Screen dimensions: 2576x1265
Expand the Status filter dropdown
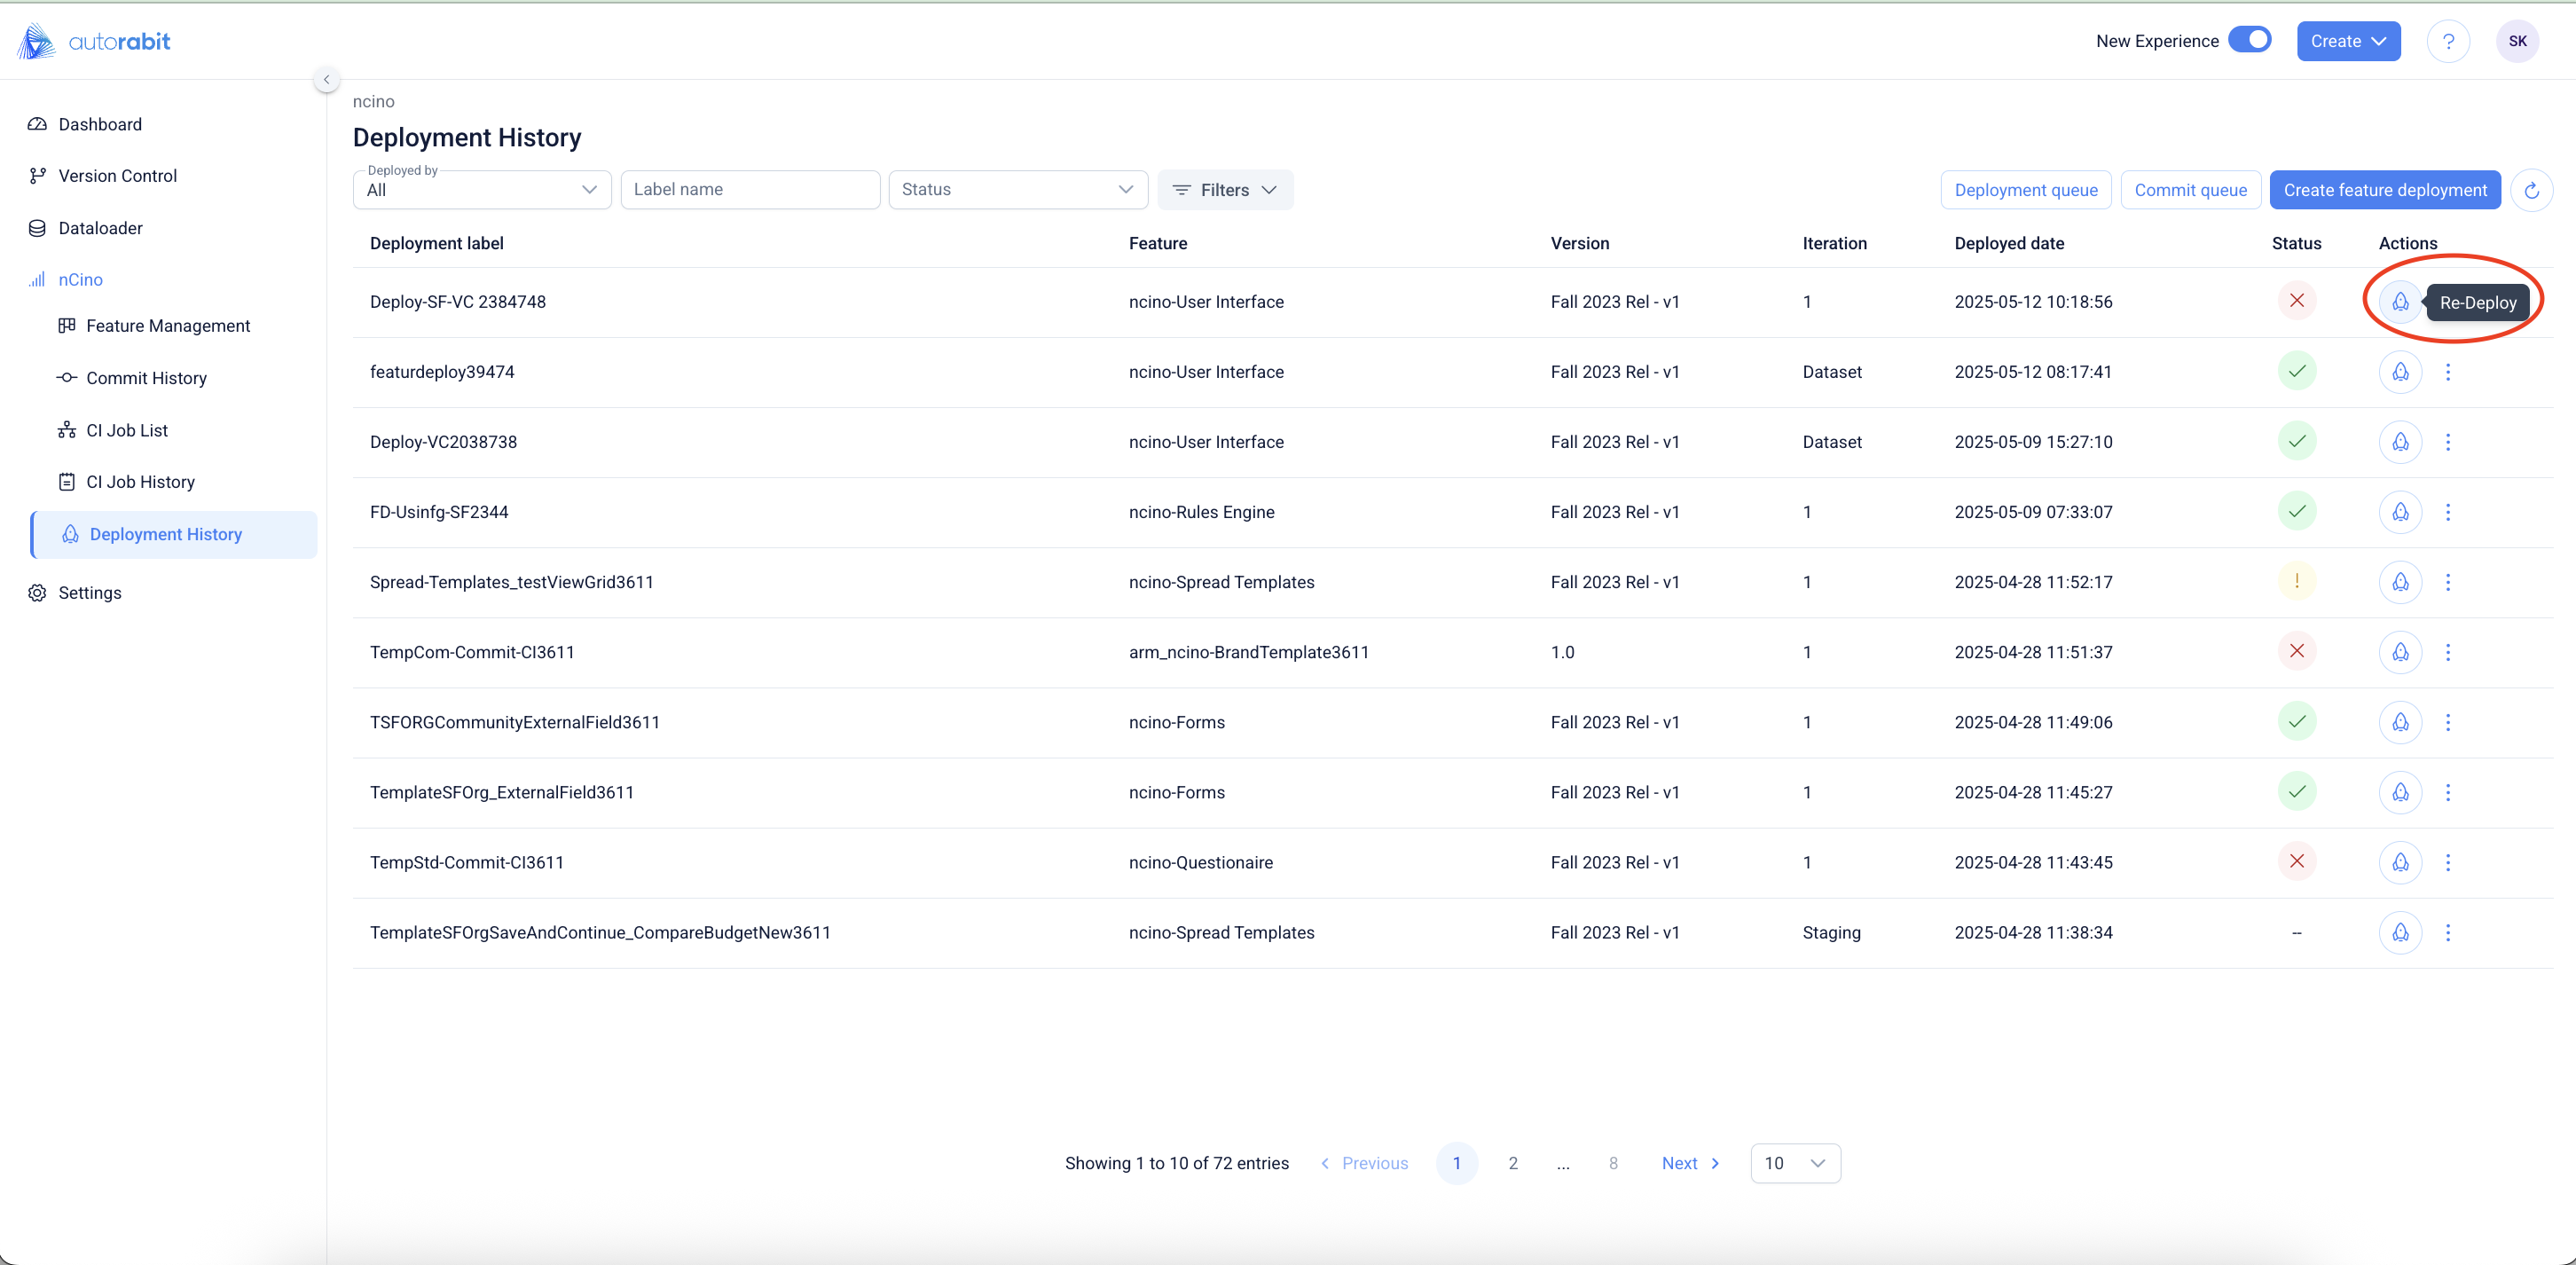click(x=1017, y=190)
